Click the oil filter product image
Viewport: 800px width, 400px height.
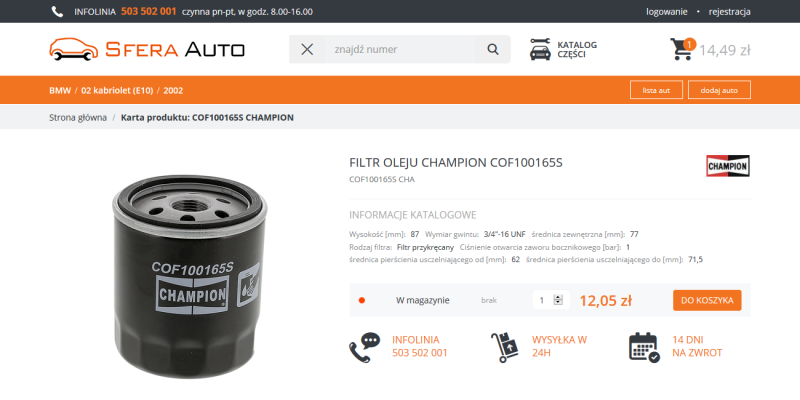[x=189, y=276]
